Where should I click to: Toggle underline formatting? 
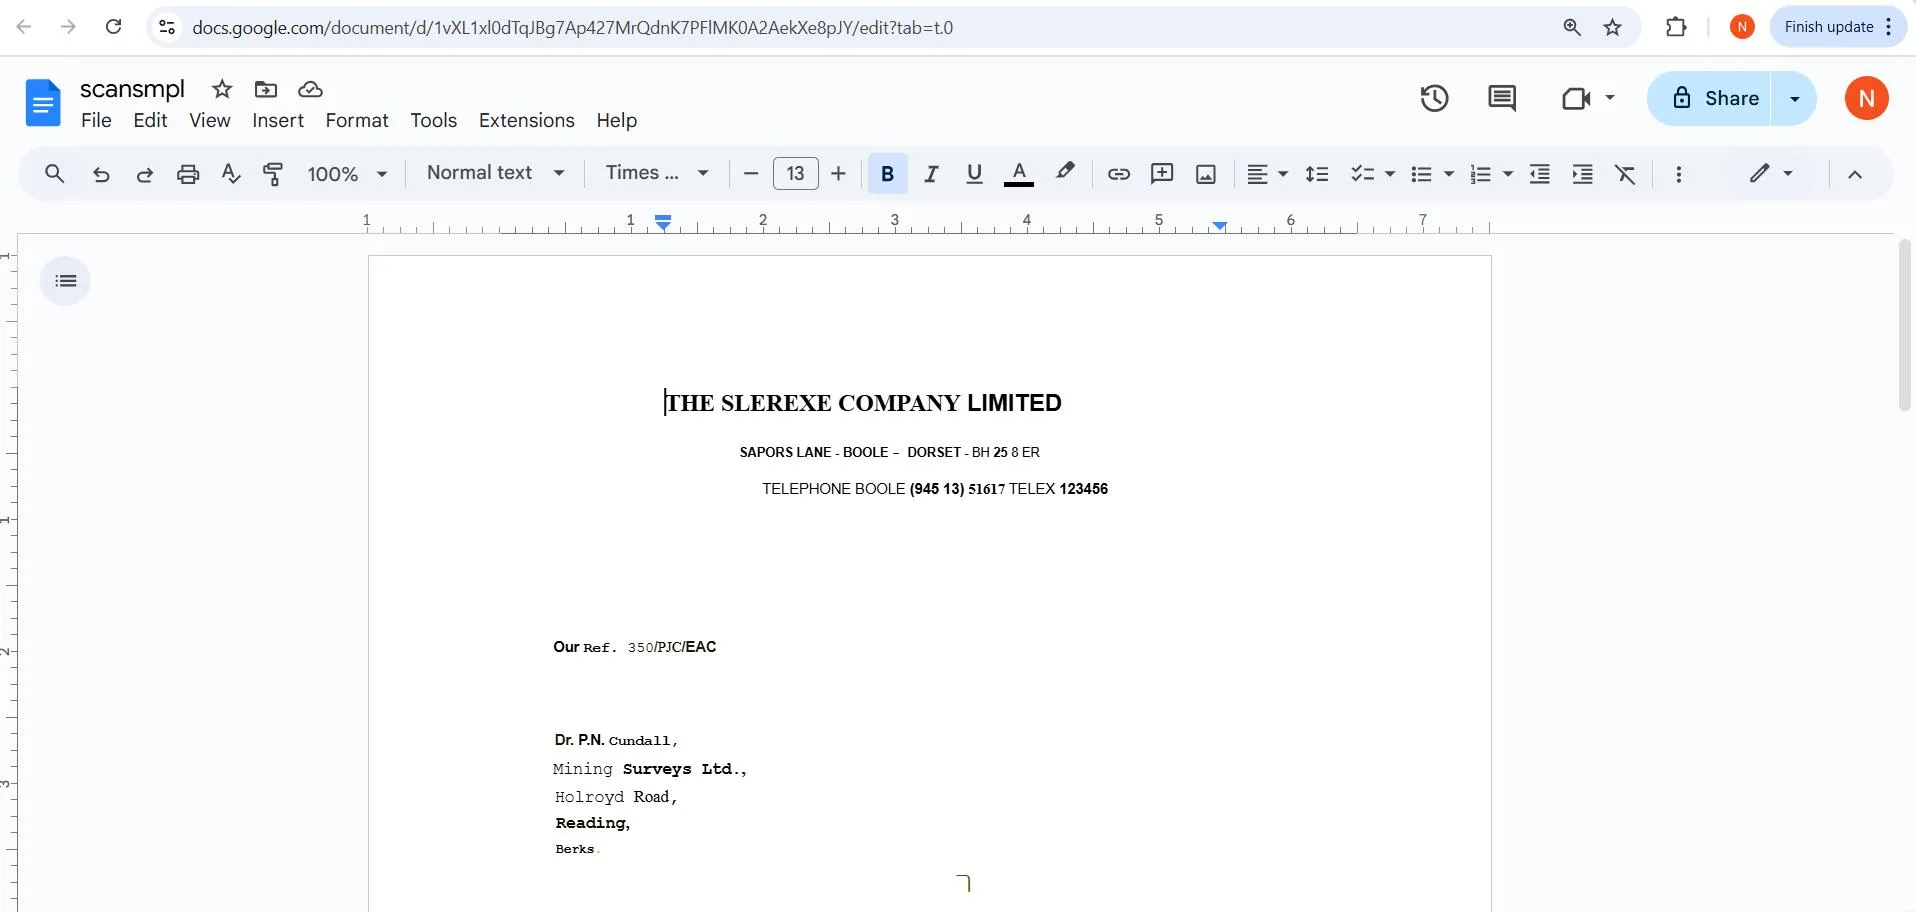(973, 173)
